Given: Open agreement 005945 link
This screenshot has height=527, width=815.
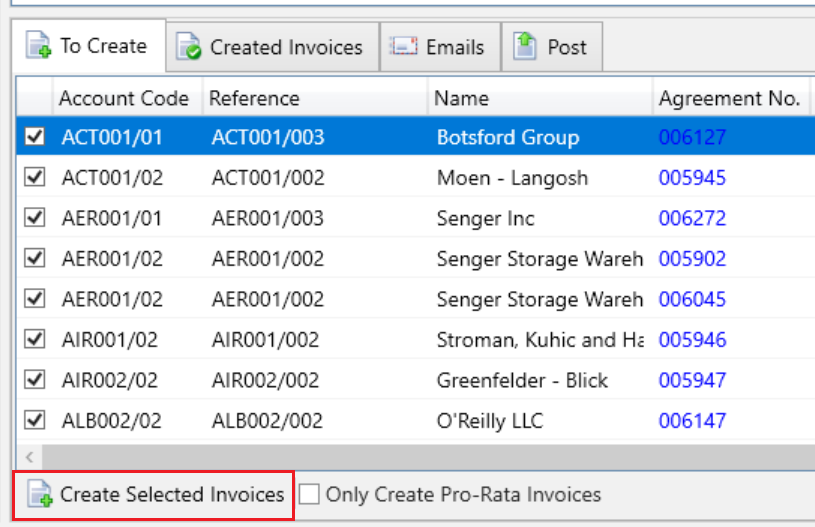Looking at the screenshot, I should pyautogui.click(x=692, y=178).
